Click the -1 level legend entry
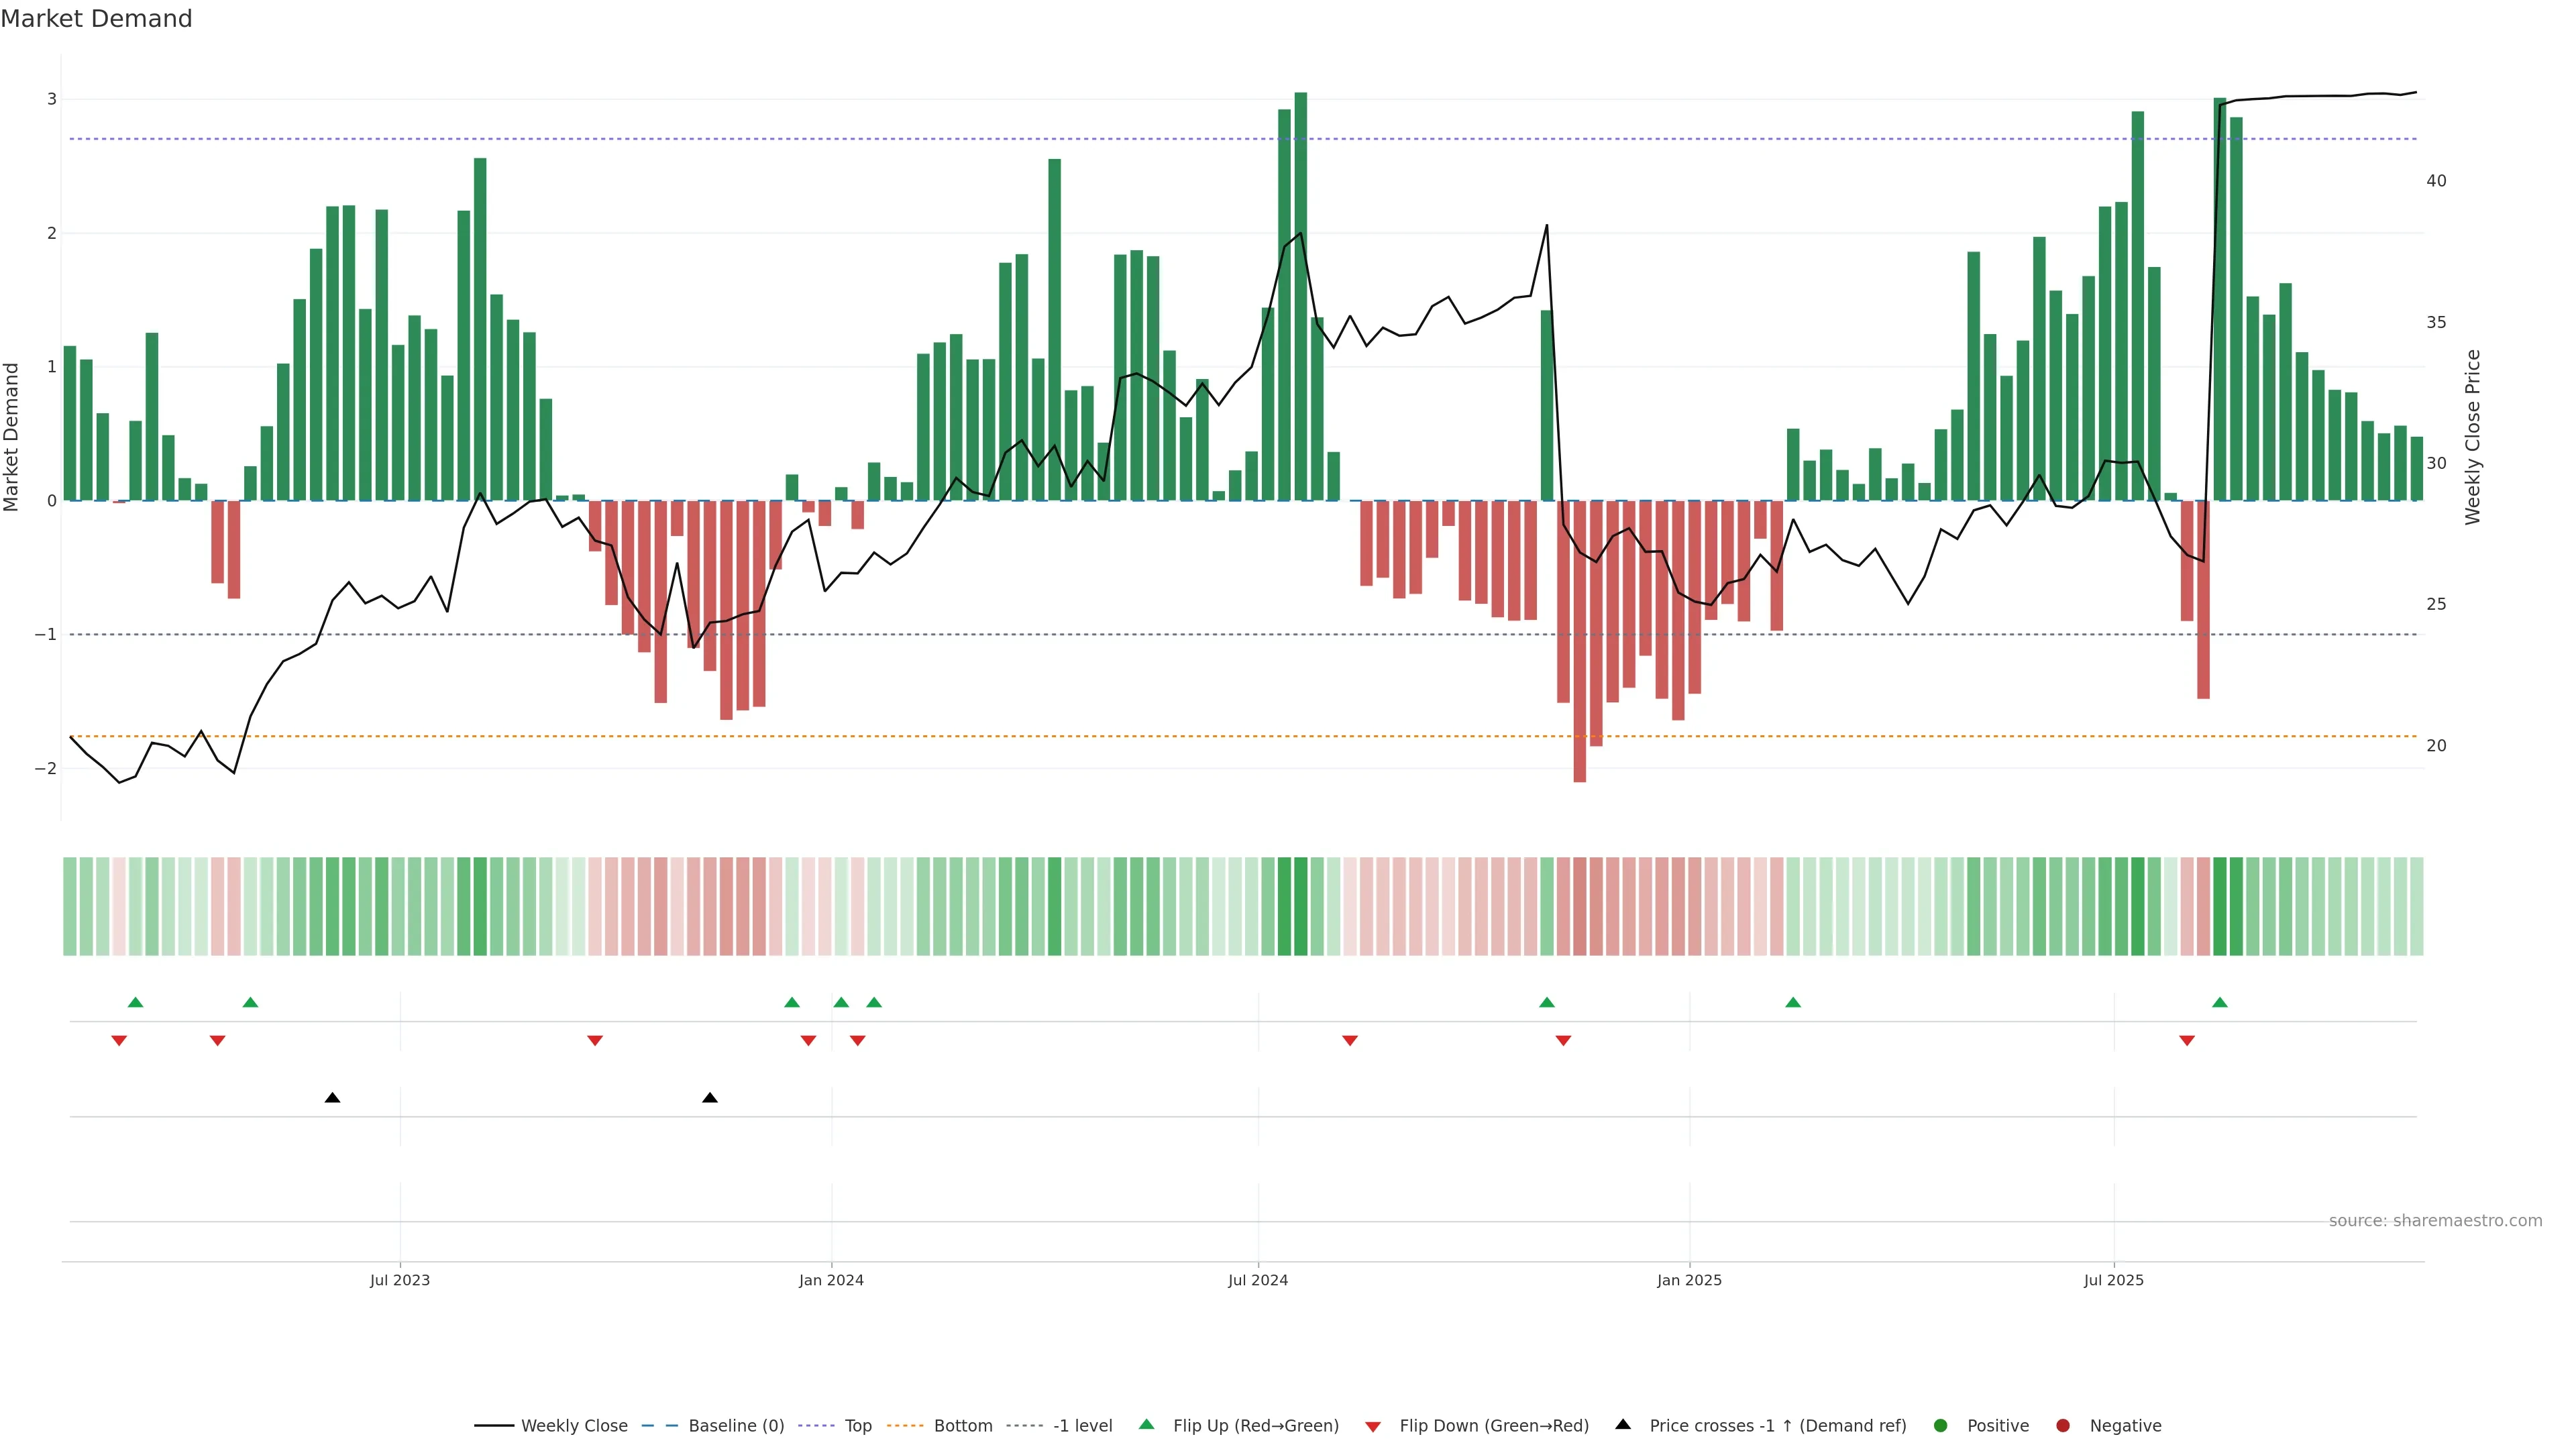Image resolution: width=2576 pixels, height=1449 pixels. [x=1082, y=1425]
